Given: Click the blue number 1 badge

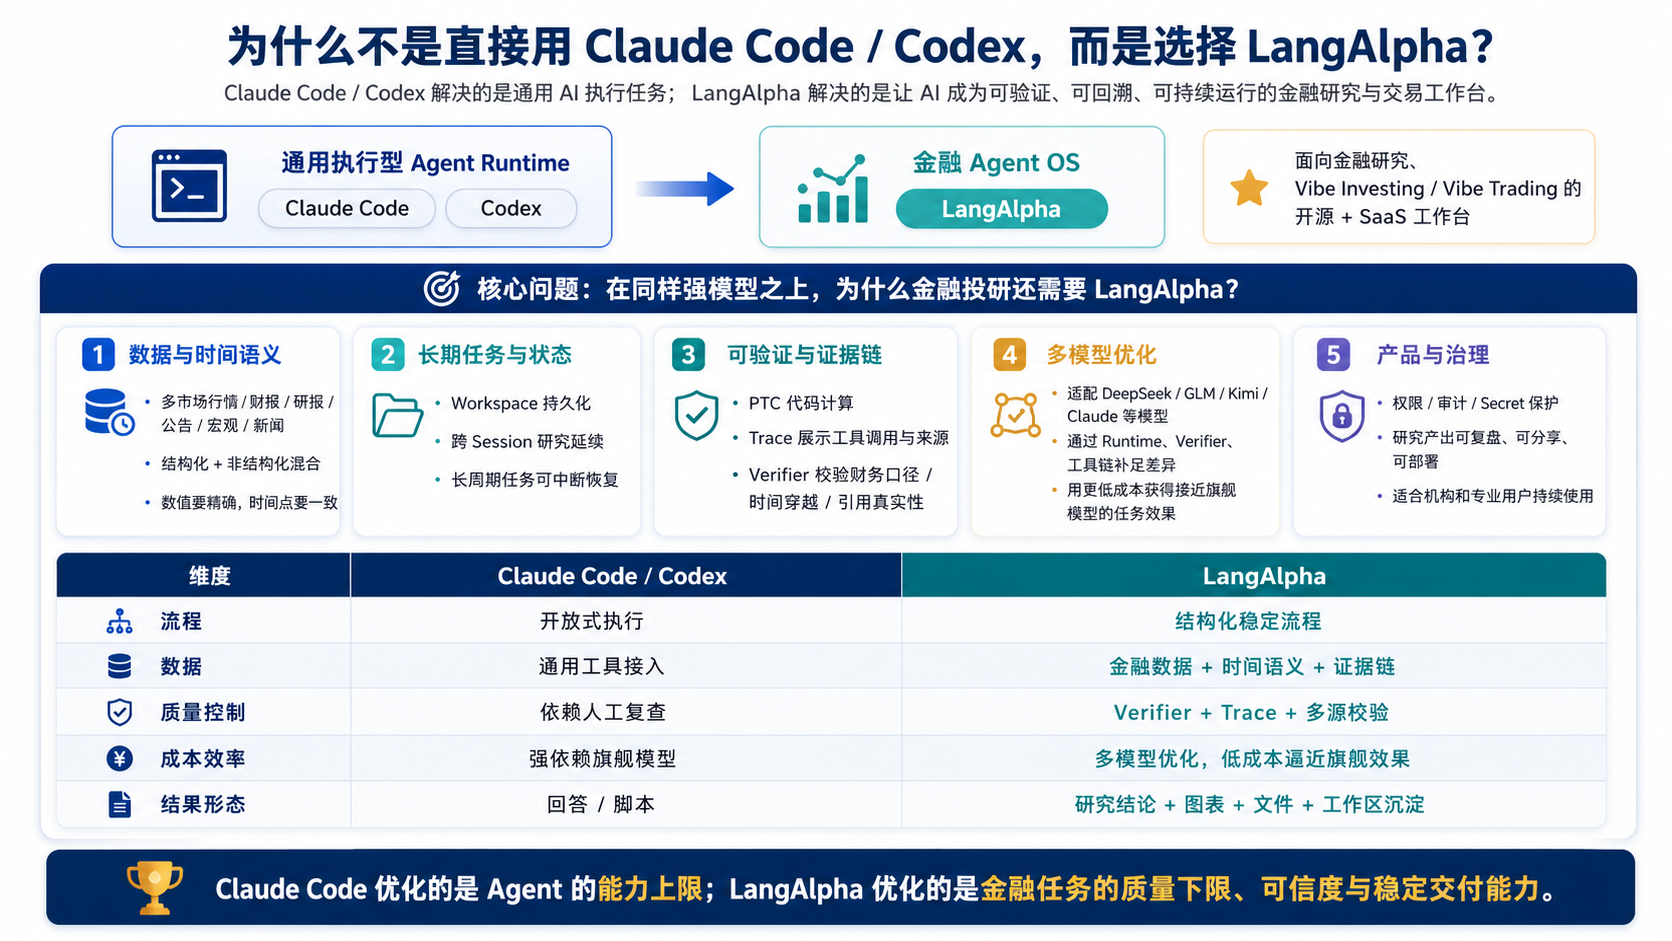Looking at the screenshot, I should pyautogui.click(x=98, y=355).
